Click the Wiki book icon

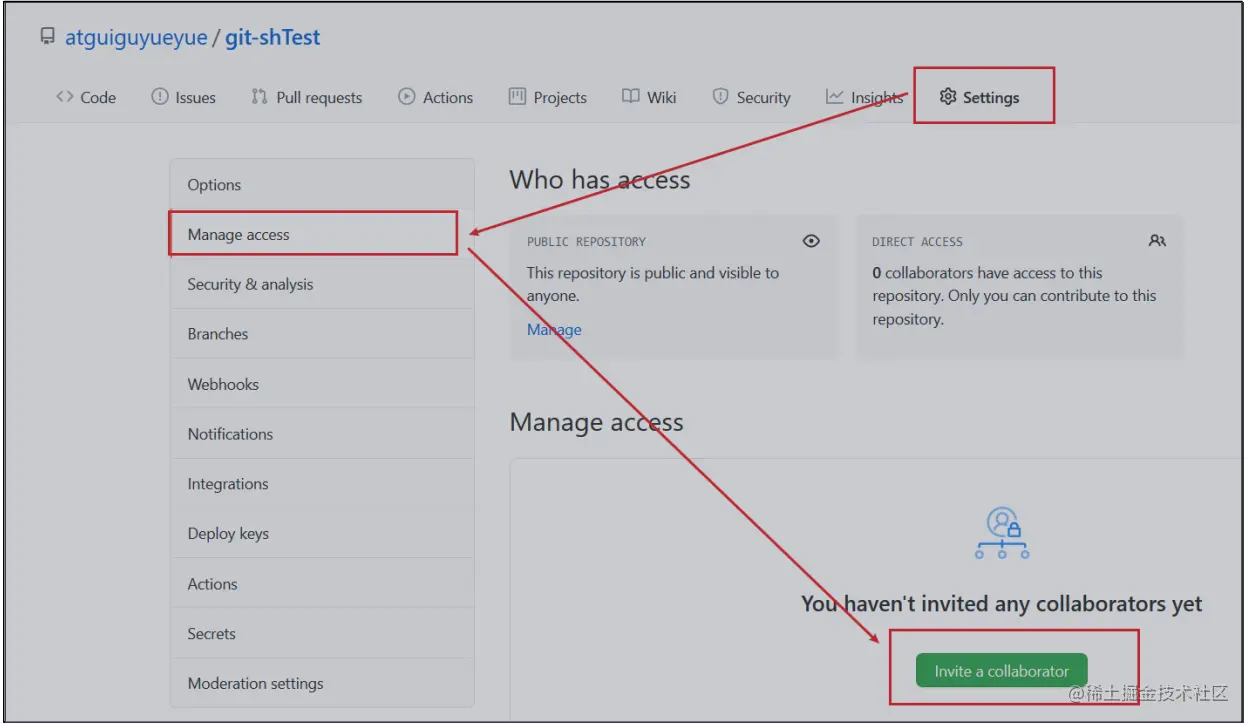[x=630, y=97]
